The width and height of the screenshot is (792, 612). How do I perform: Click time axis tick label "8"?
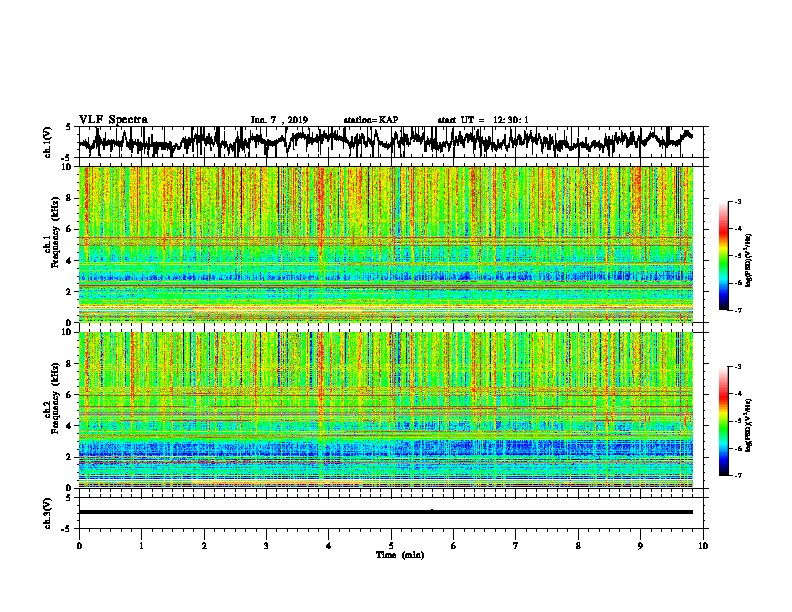click(578, 546)
